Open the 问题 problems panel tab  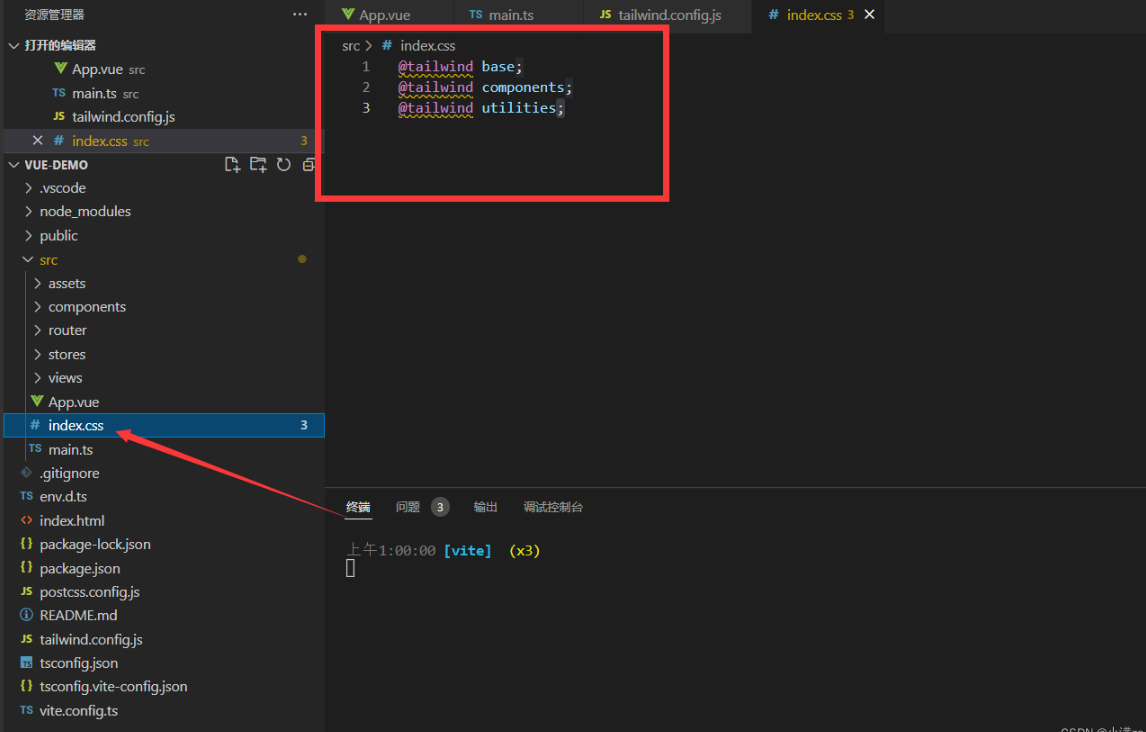[x=408, y=507]
